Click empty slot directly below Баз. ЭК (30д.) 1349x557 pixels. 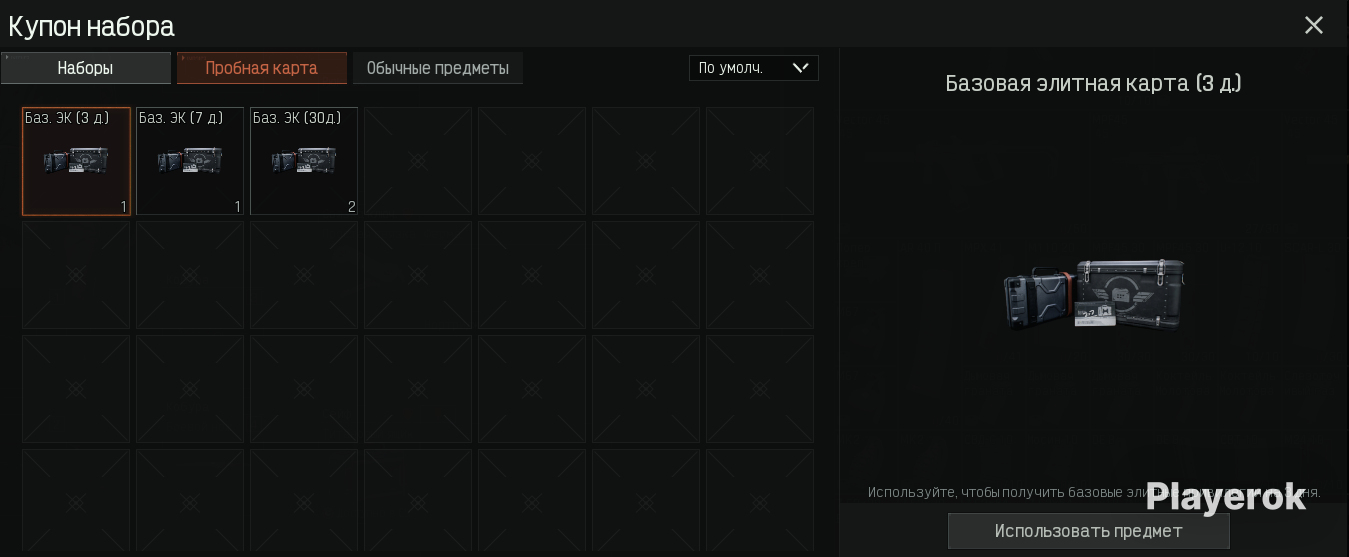(304, 275)
